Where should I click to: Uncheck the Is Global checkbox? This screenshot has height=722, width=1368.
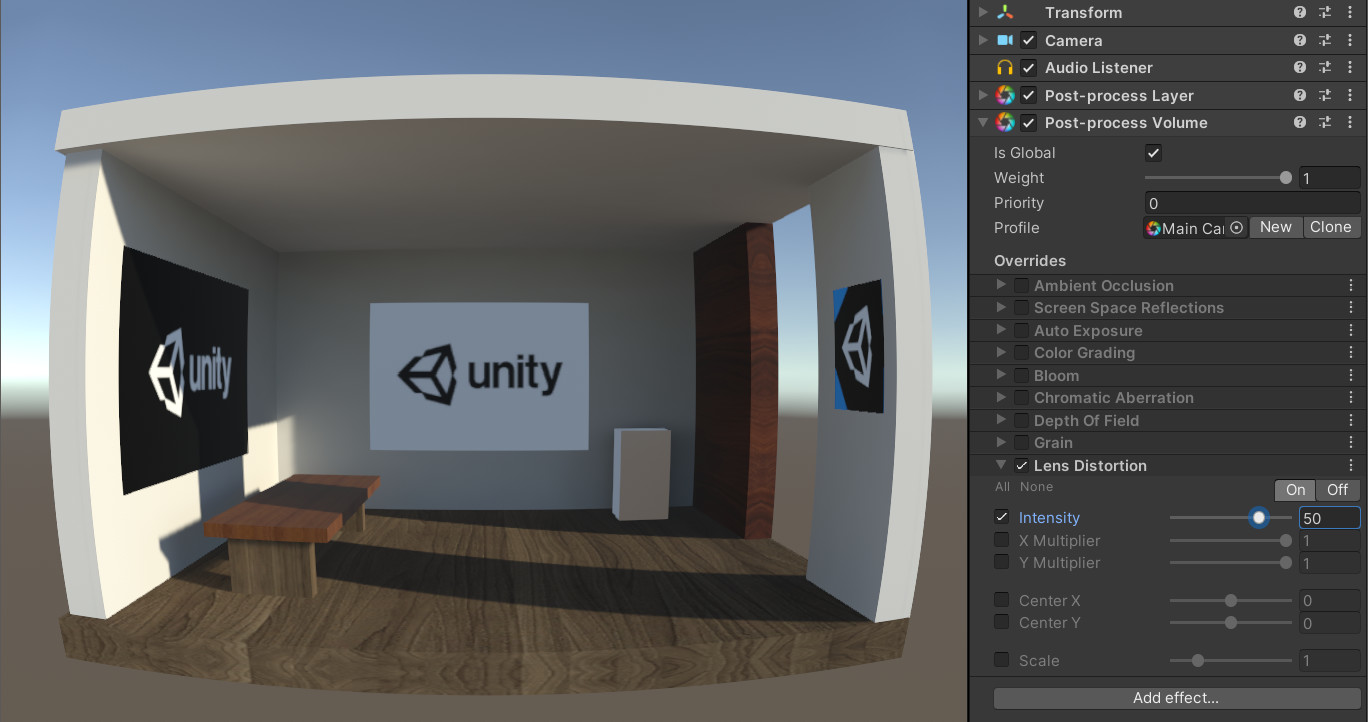1153,153
